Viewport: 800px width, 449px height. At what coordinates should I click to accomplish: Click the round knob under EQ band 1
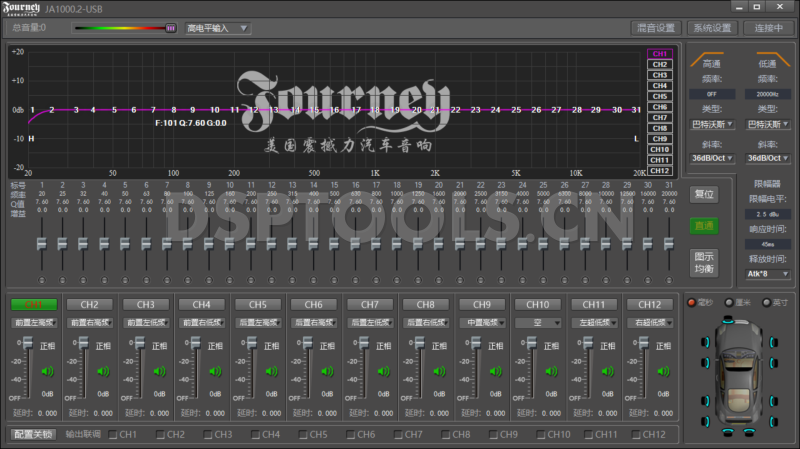click(42, 280)
